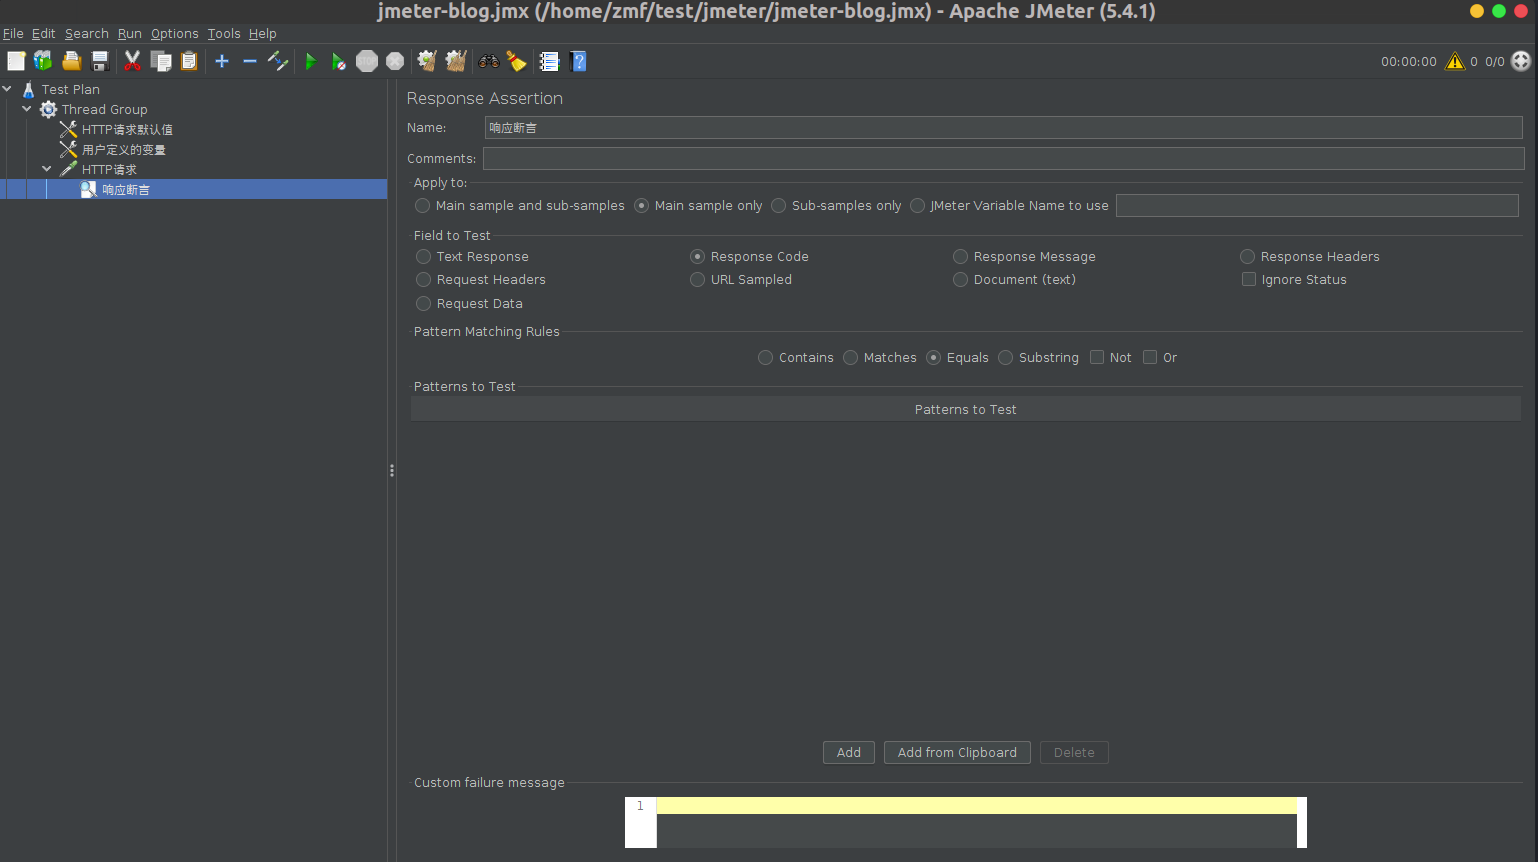This screenshot has width=1538, height=862.
Task: Click the Collapse All minus icon
Action: click(250, 61)
